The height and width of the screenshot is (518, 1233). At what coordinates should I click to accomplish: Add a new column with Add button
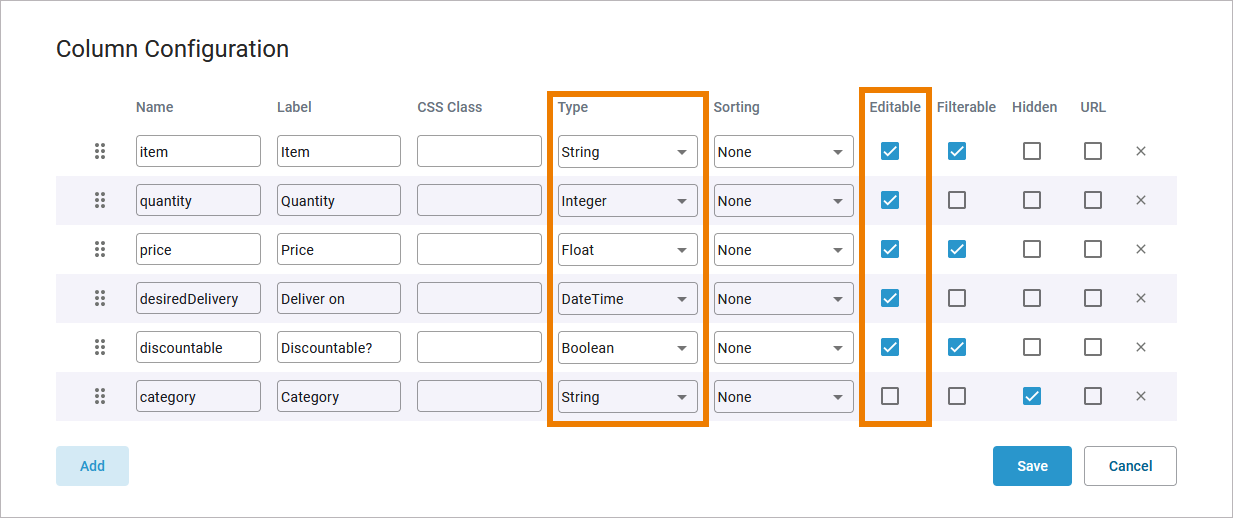[92, 466]
